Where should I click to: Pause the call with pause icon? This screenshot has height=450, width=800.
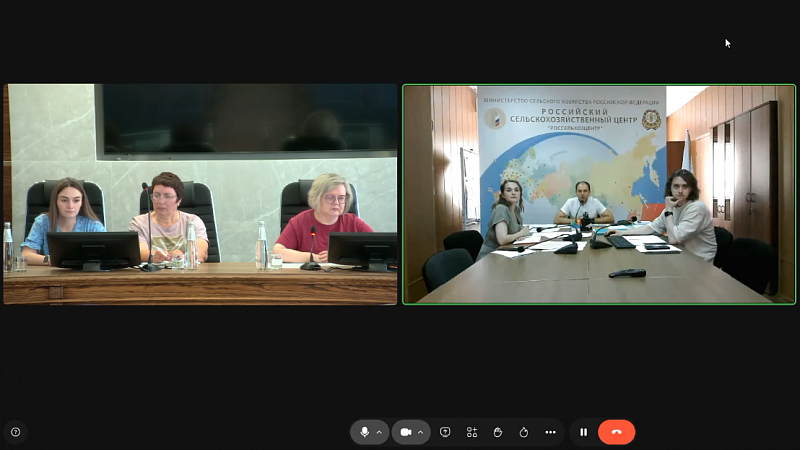(x=584, y=432)
